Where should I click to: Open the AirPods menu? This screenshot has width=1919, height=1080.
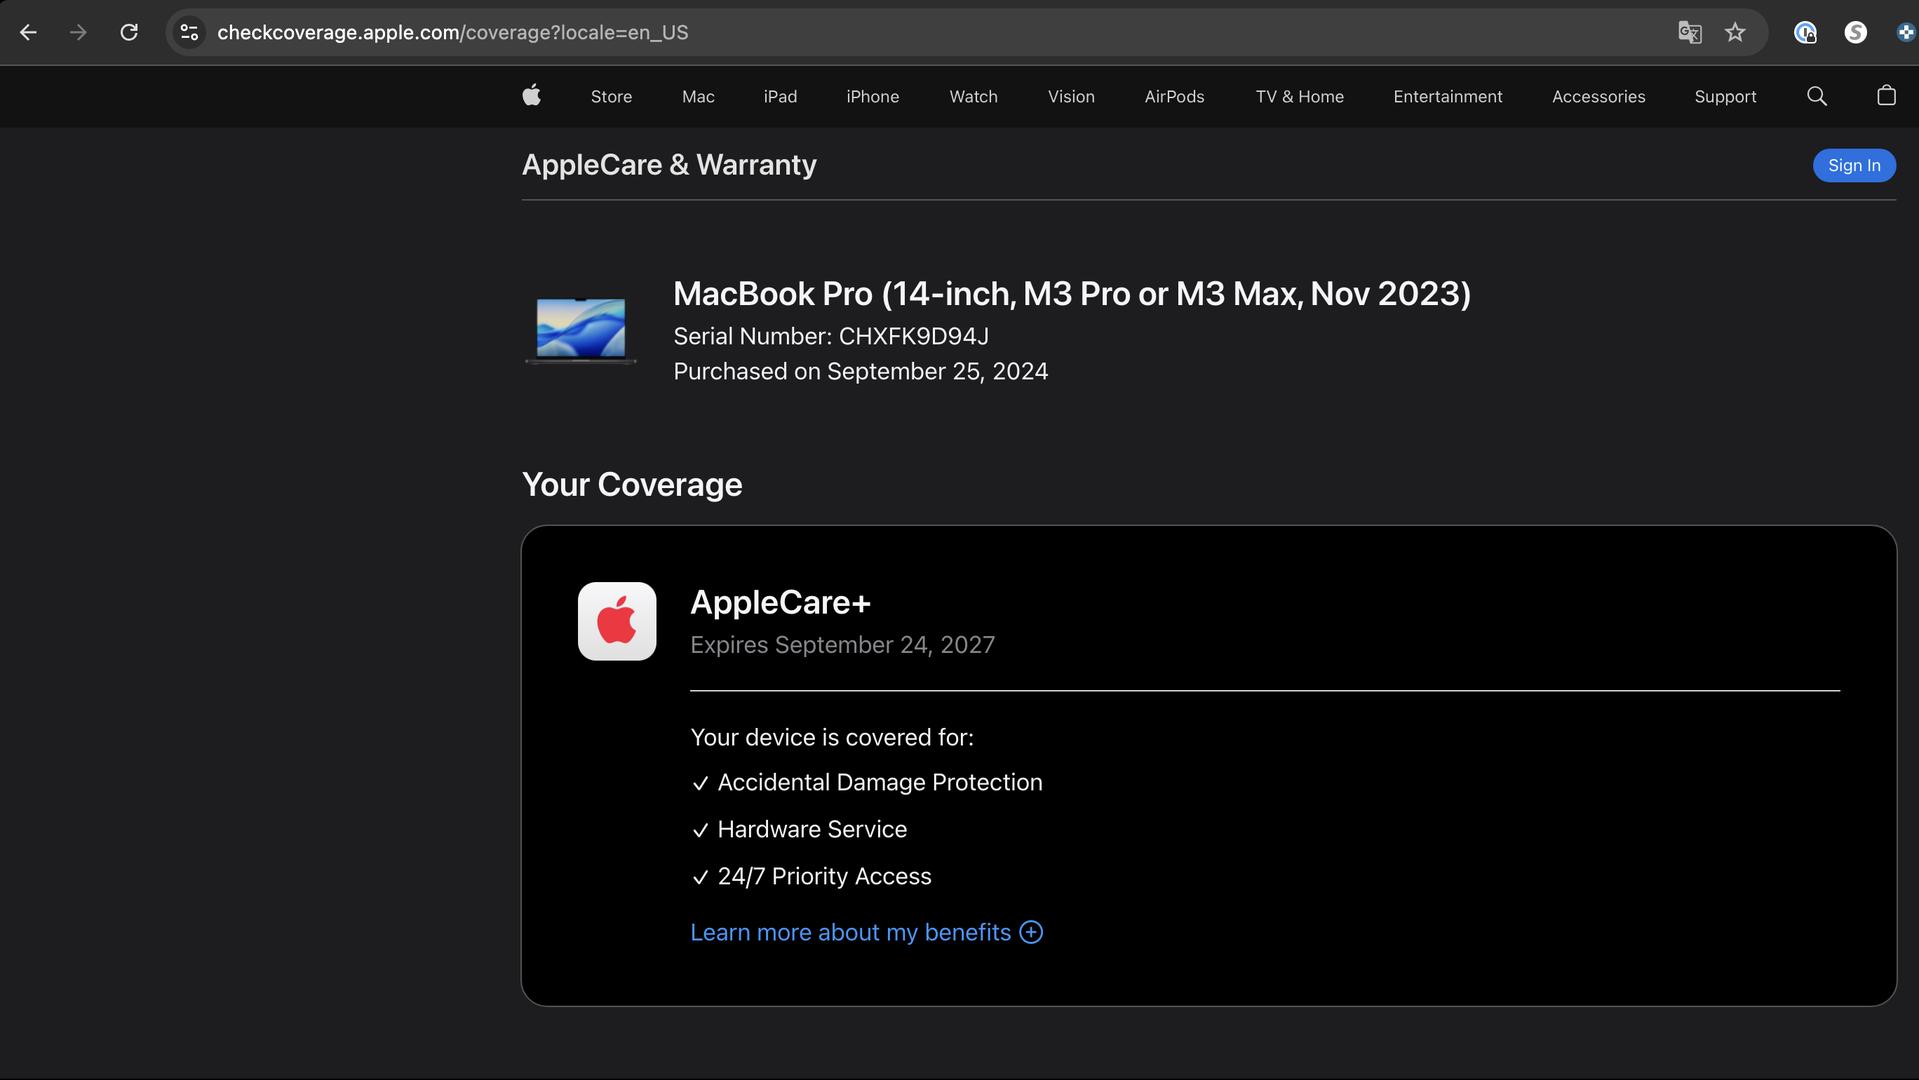coord(1174,97)
